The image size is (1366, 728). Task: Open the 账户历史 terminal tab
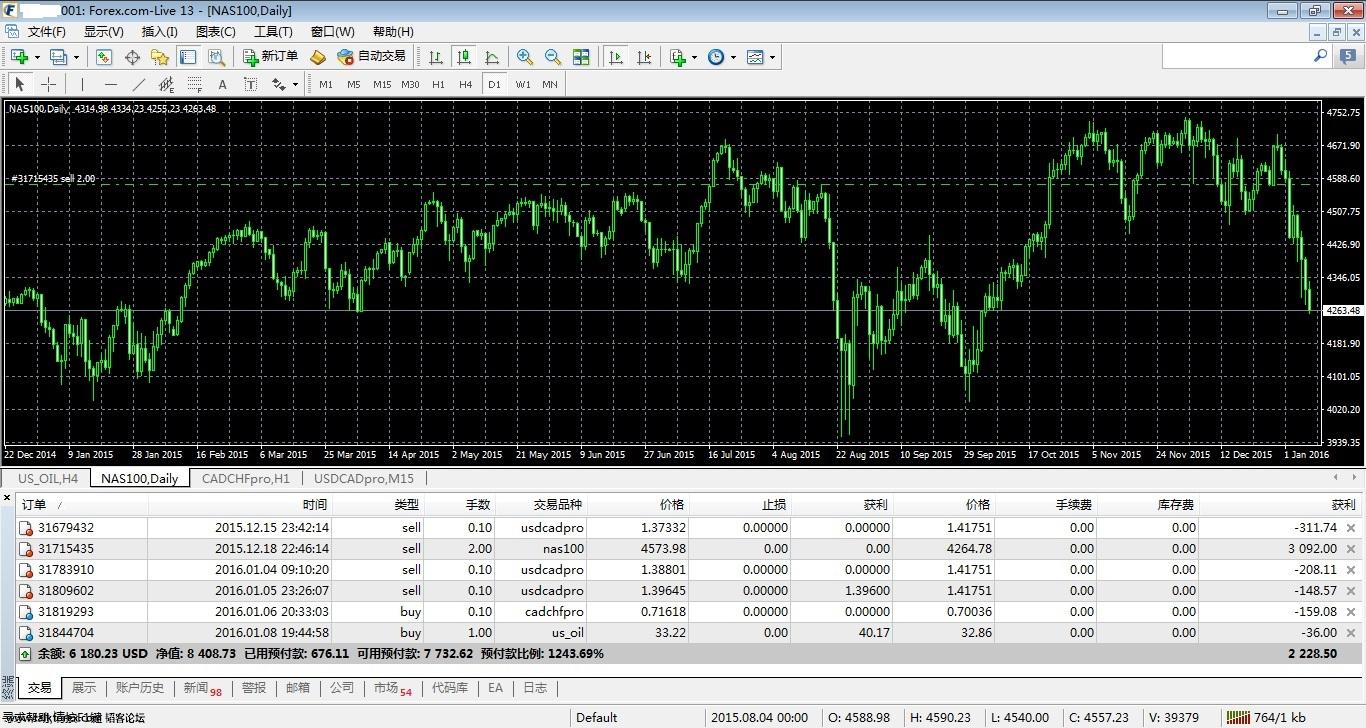(x=140, y=688)
